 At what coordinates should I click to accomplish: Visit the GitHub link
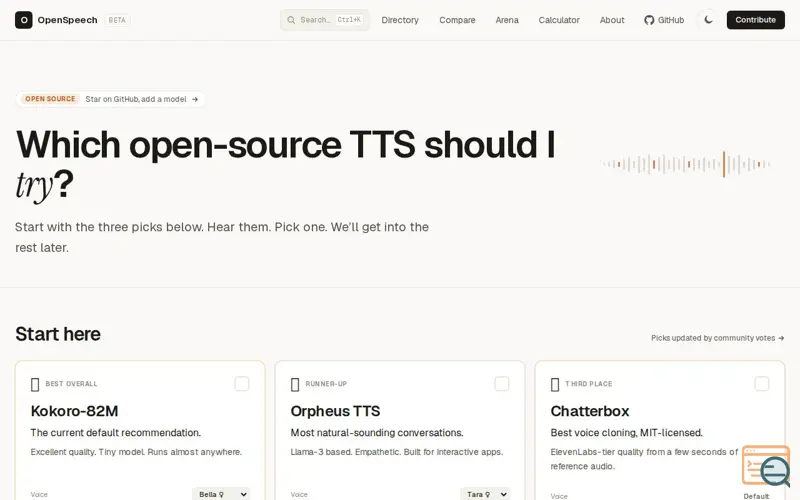pyautogui.click(x=664, y=20)
